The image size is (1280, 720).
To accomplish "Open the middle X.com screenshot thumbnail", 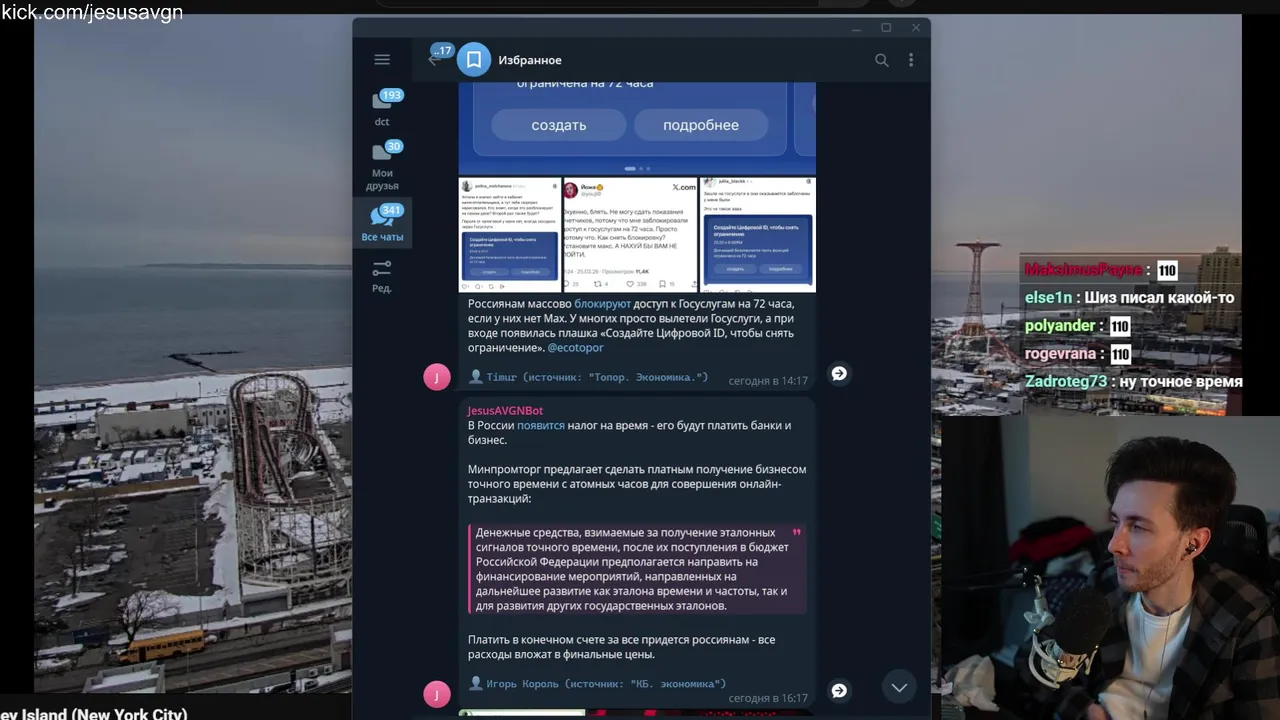I will pos(630,235).
